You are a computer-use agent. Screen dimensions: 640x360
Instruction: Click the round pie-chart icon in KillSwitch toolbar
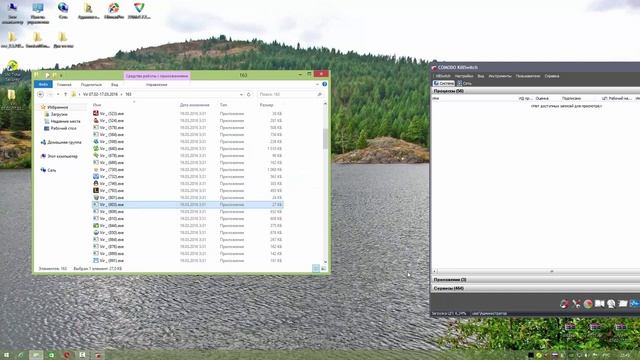click(588, 303)
